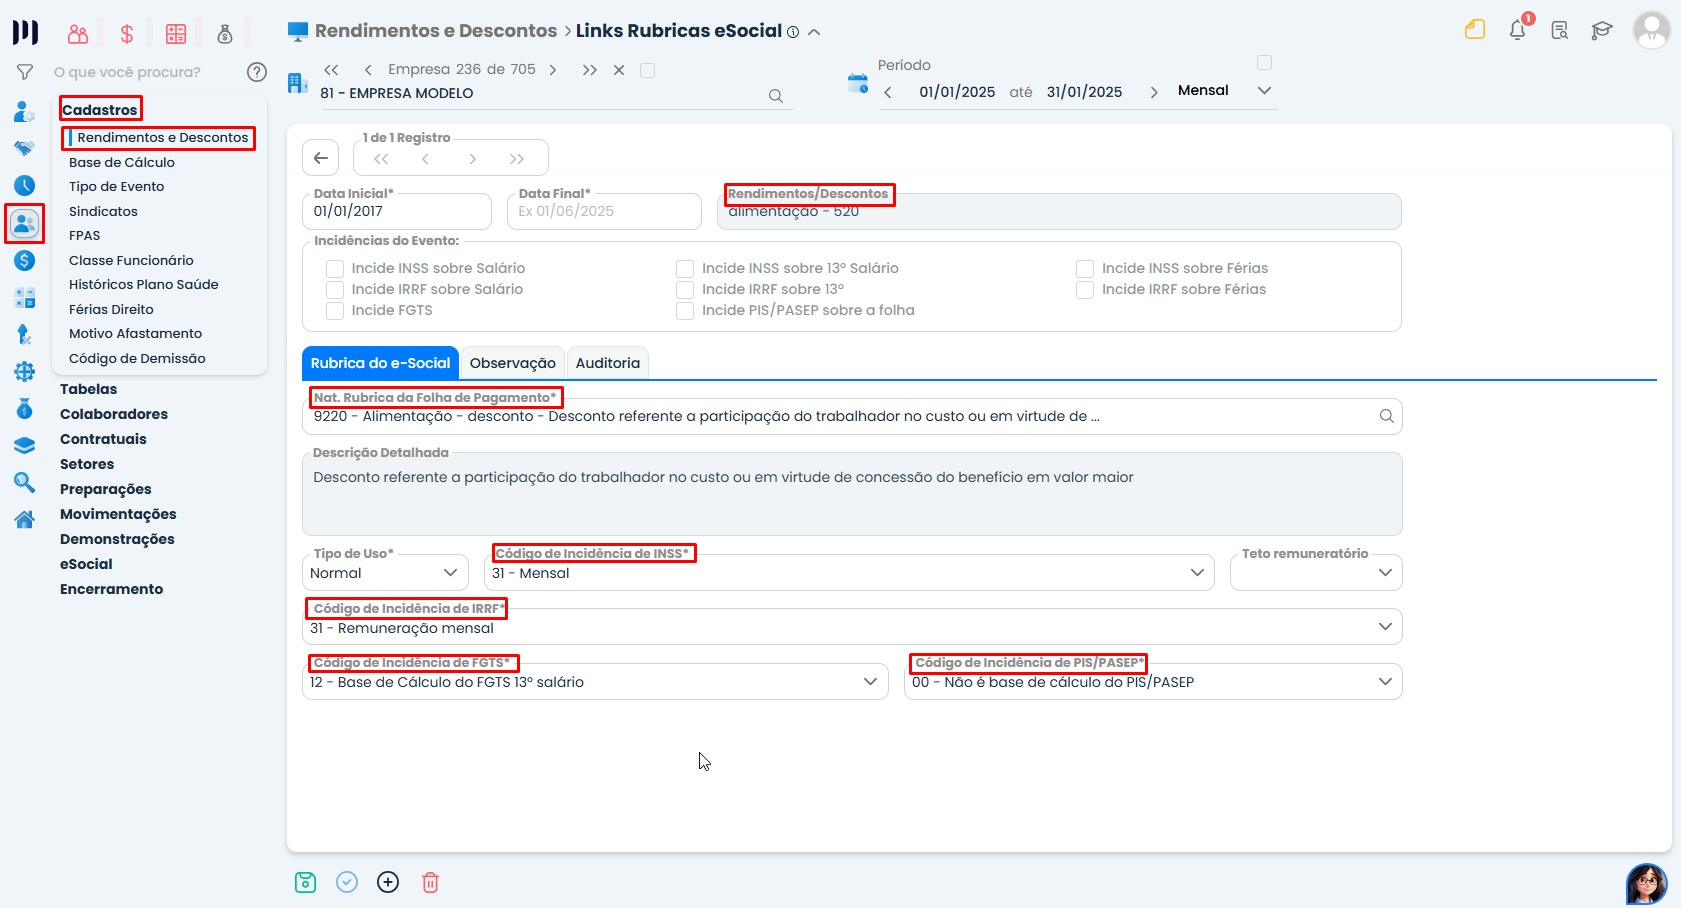Image resolution: width=1681 pixels, height=908 pixels.
Task: Check Incide INSS sobre 13º Salário
Action: click(x=685, y=268)
